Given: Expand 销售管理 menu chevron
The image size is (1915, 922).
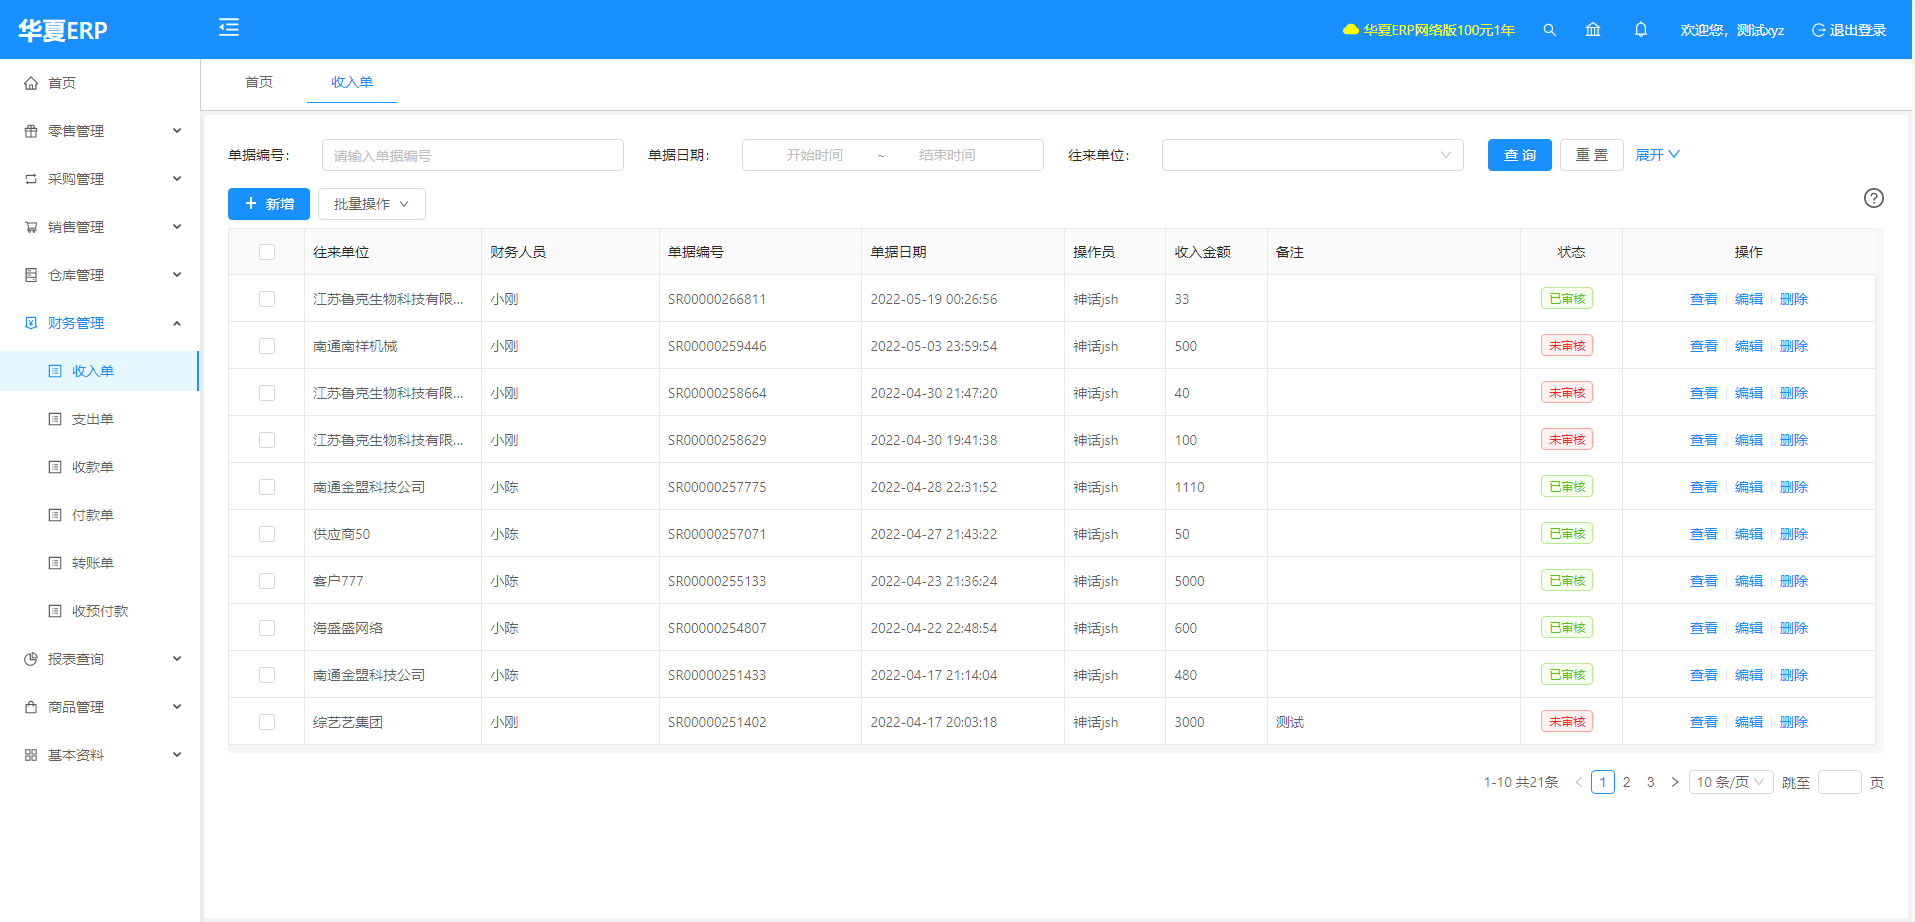Looking at the screenshot, I should [x=177, y=227].
